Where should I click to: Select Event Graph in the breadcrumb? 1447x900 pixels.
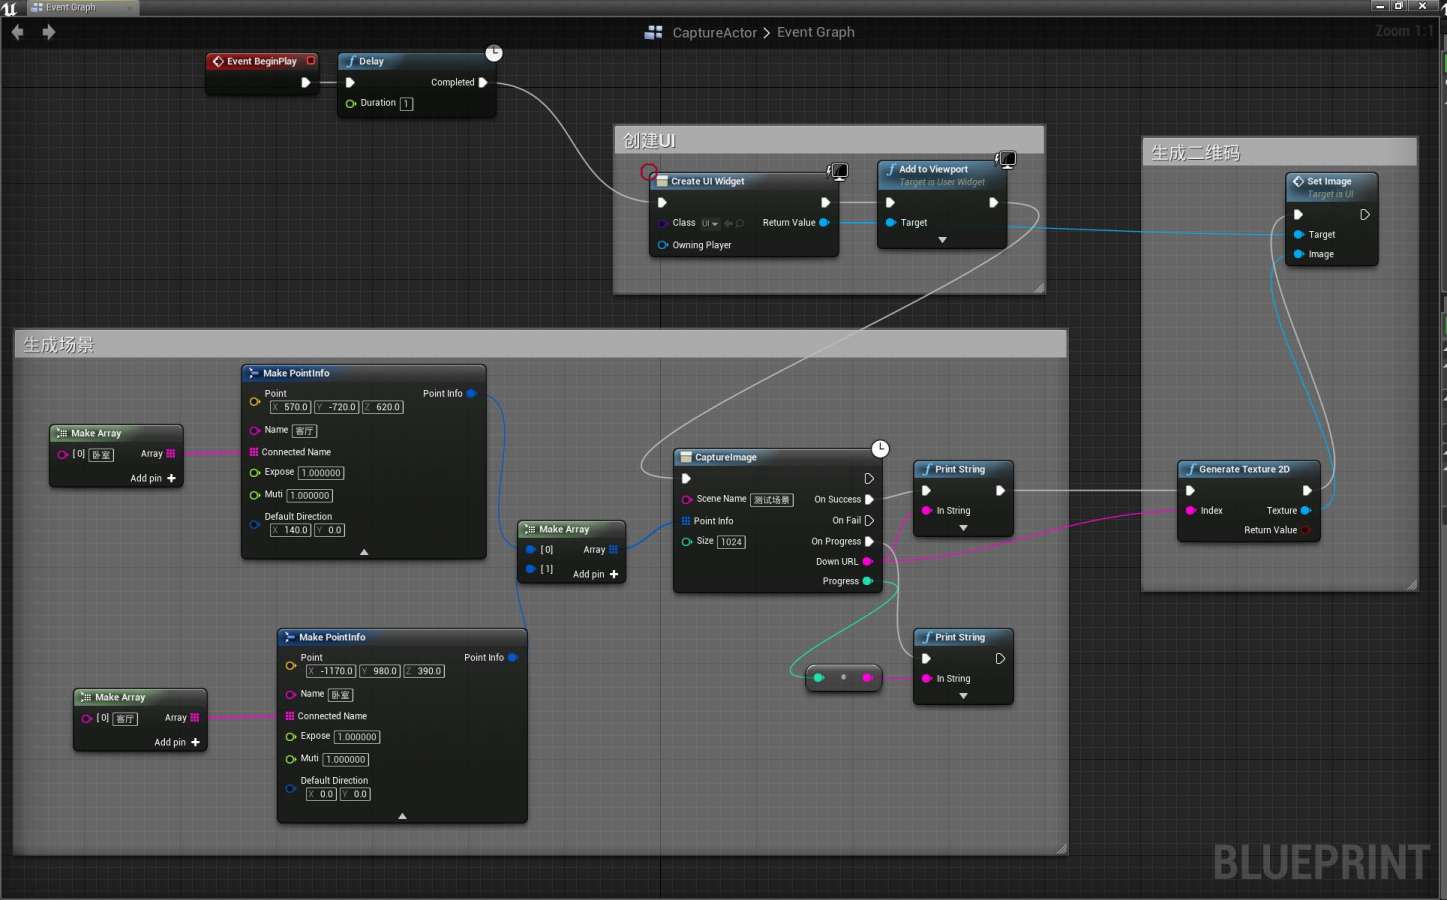[x=816, y=32]
